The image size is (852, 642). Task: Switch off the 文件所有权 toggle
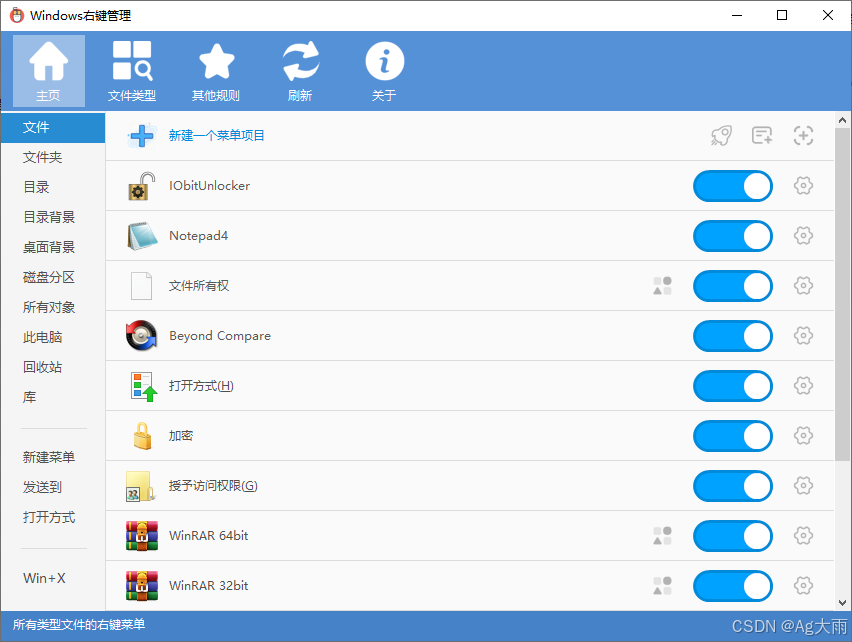[732, 286]
